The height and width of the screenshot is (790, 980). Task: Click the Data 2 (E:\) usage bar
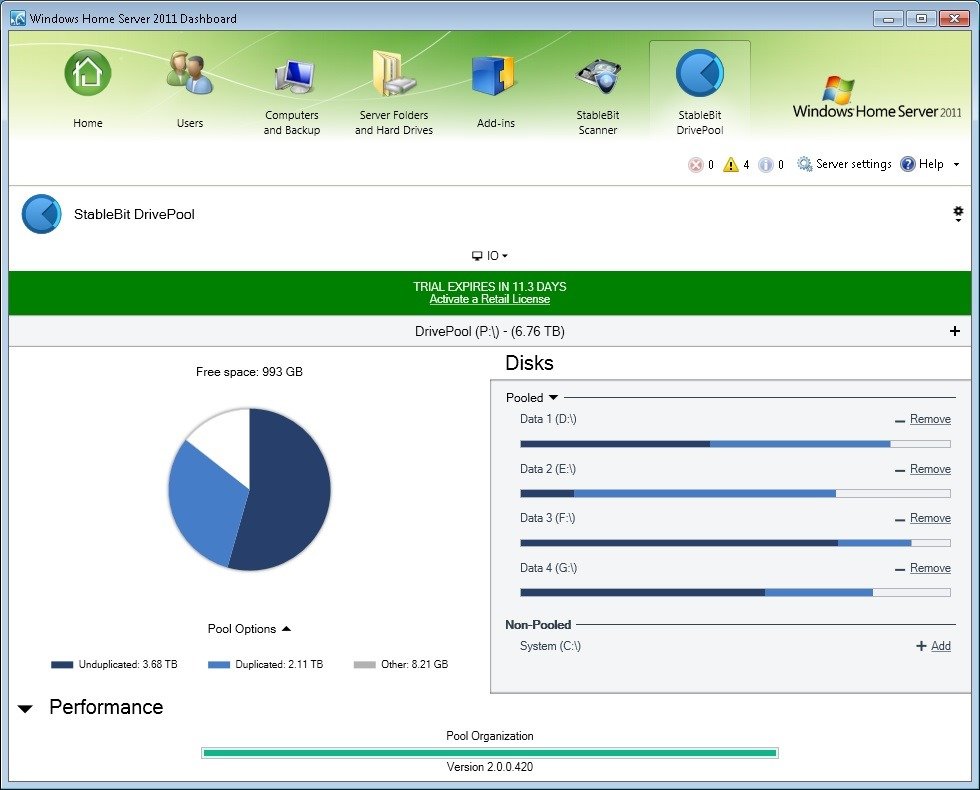coord(735,494)
